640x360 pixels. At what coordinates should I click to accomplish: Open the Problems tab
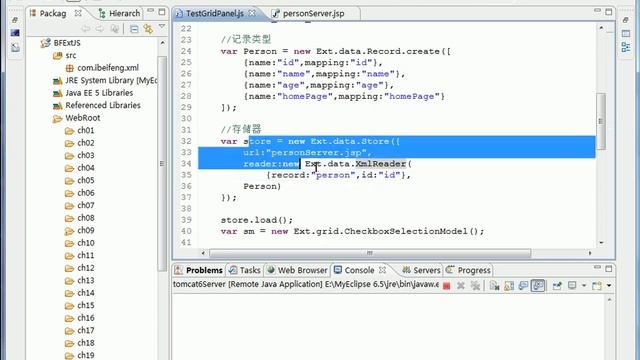pyautogui.click(x=199, y=270)
